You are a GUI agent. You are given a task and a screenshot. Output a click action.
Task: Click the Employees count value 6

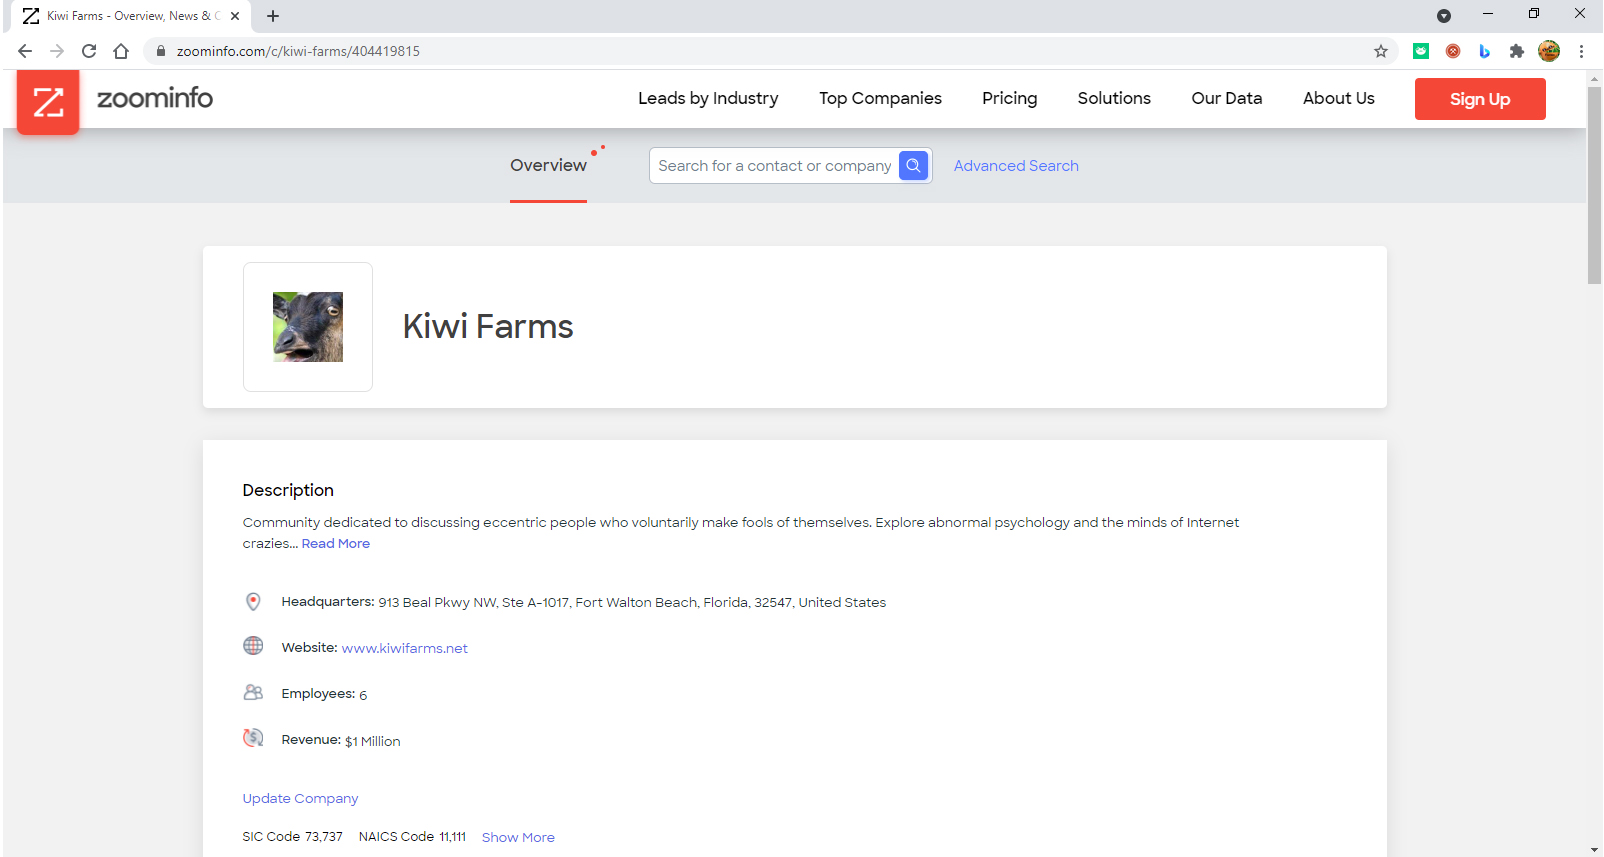(363, 695)
